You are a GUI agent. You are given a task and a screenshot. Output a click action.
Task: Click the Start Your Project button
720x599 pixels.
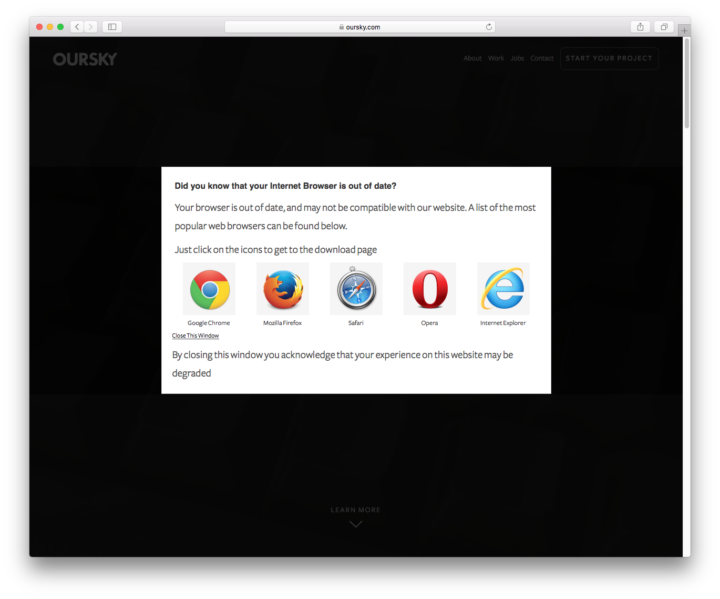tap(609, 58)
